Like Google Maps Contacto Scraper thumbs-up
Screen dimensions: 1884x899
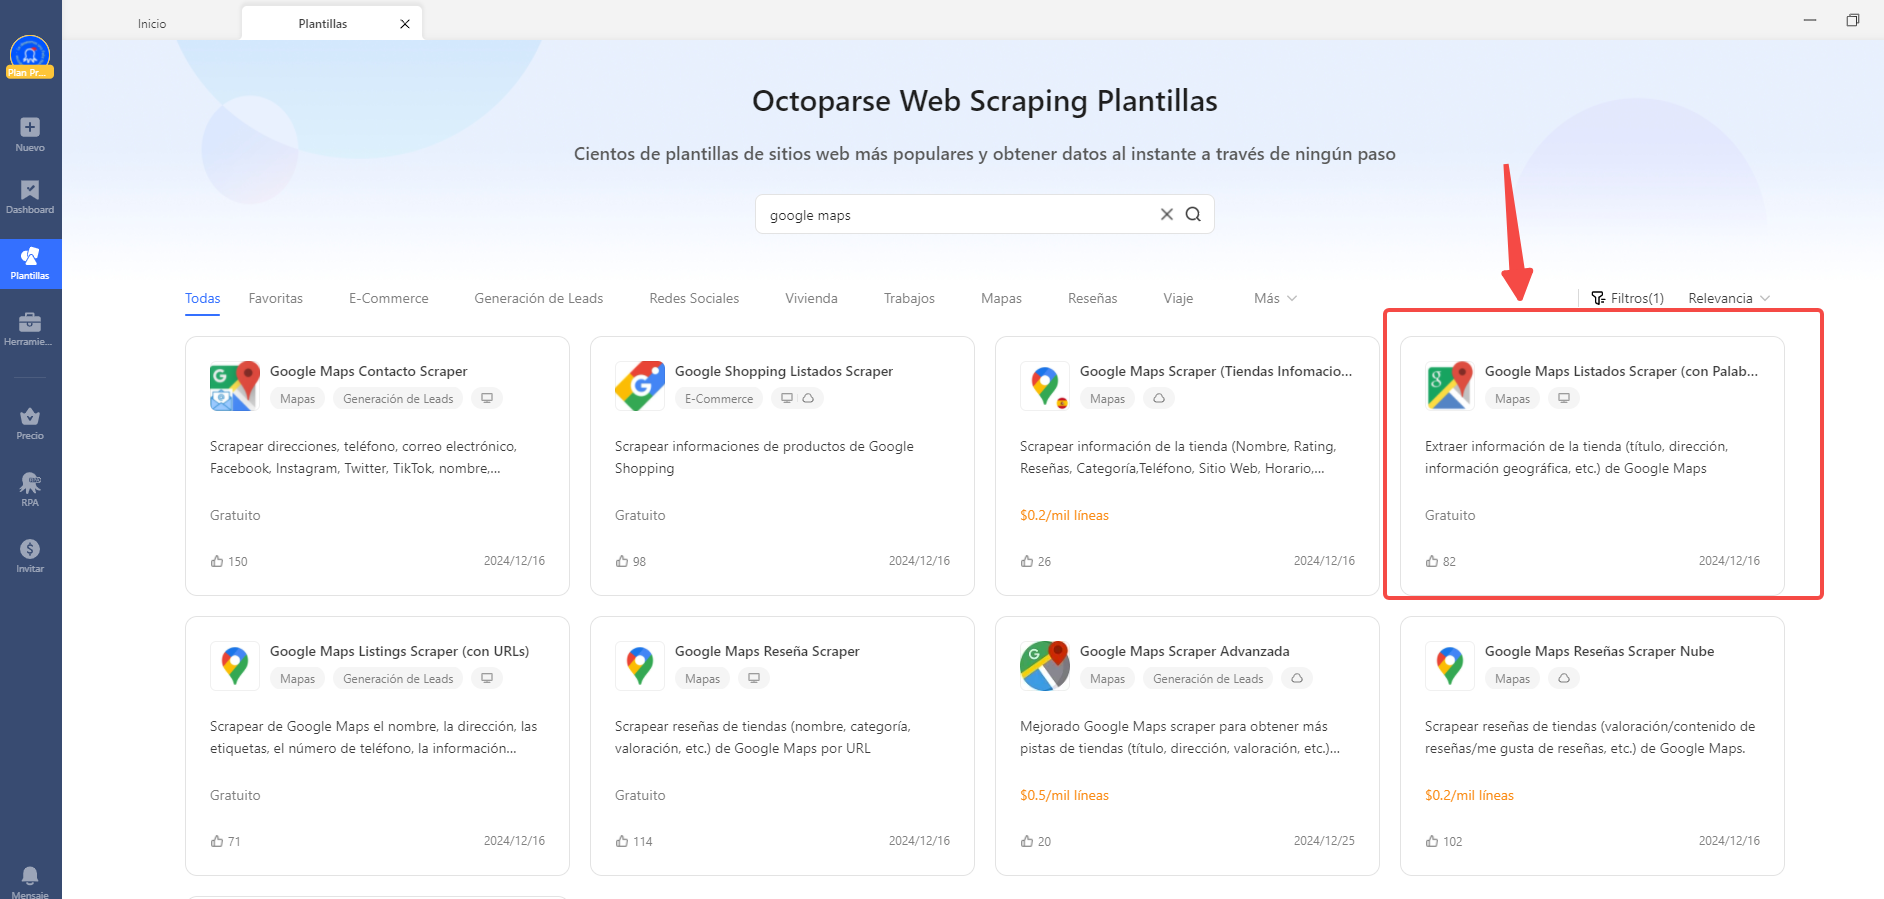coord(217,561)
